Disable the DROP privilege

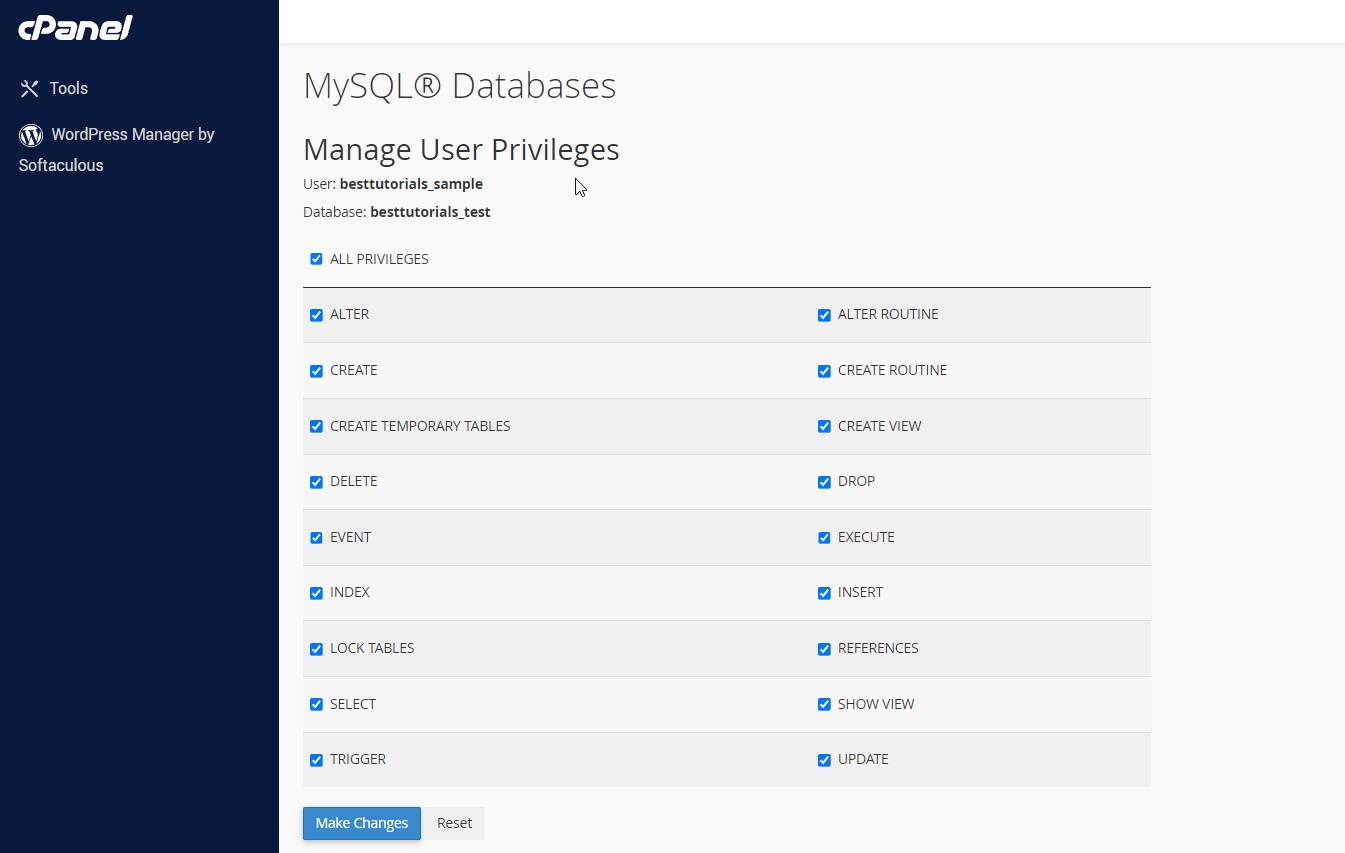point(824,482)
